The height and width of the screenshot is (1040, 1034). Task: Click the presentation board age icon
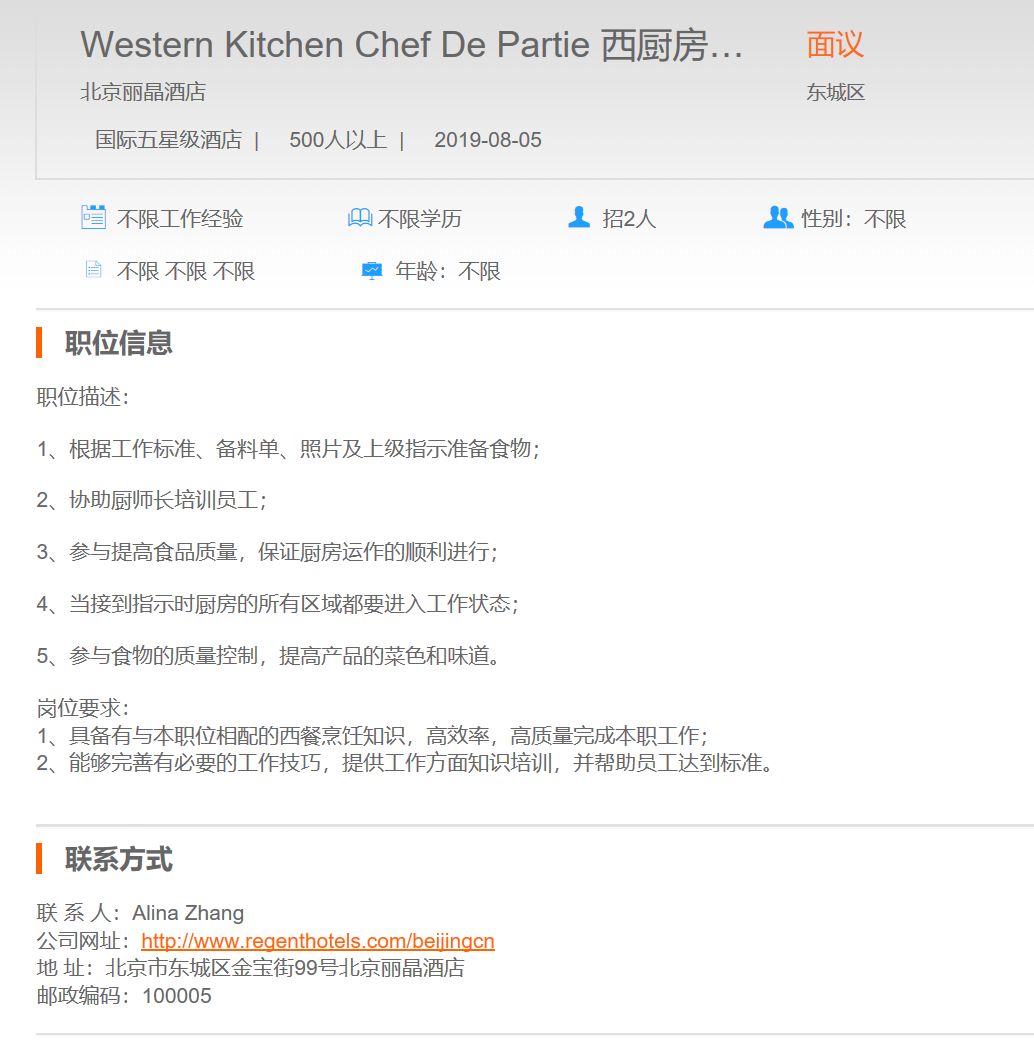[372, 271]
